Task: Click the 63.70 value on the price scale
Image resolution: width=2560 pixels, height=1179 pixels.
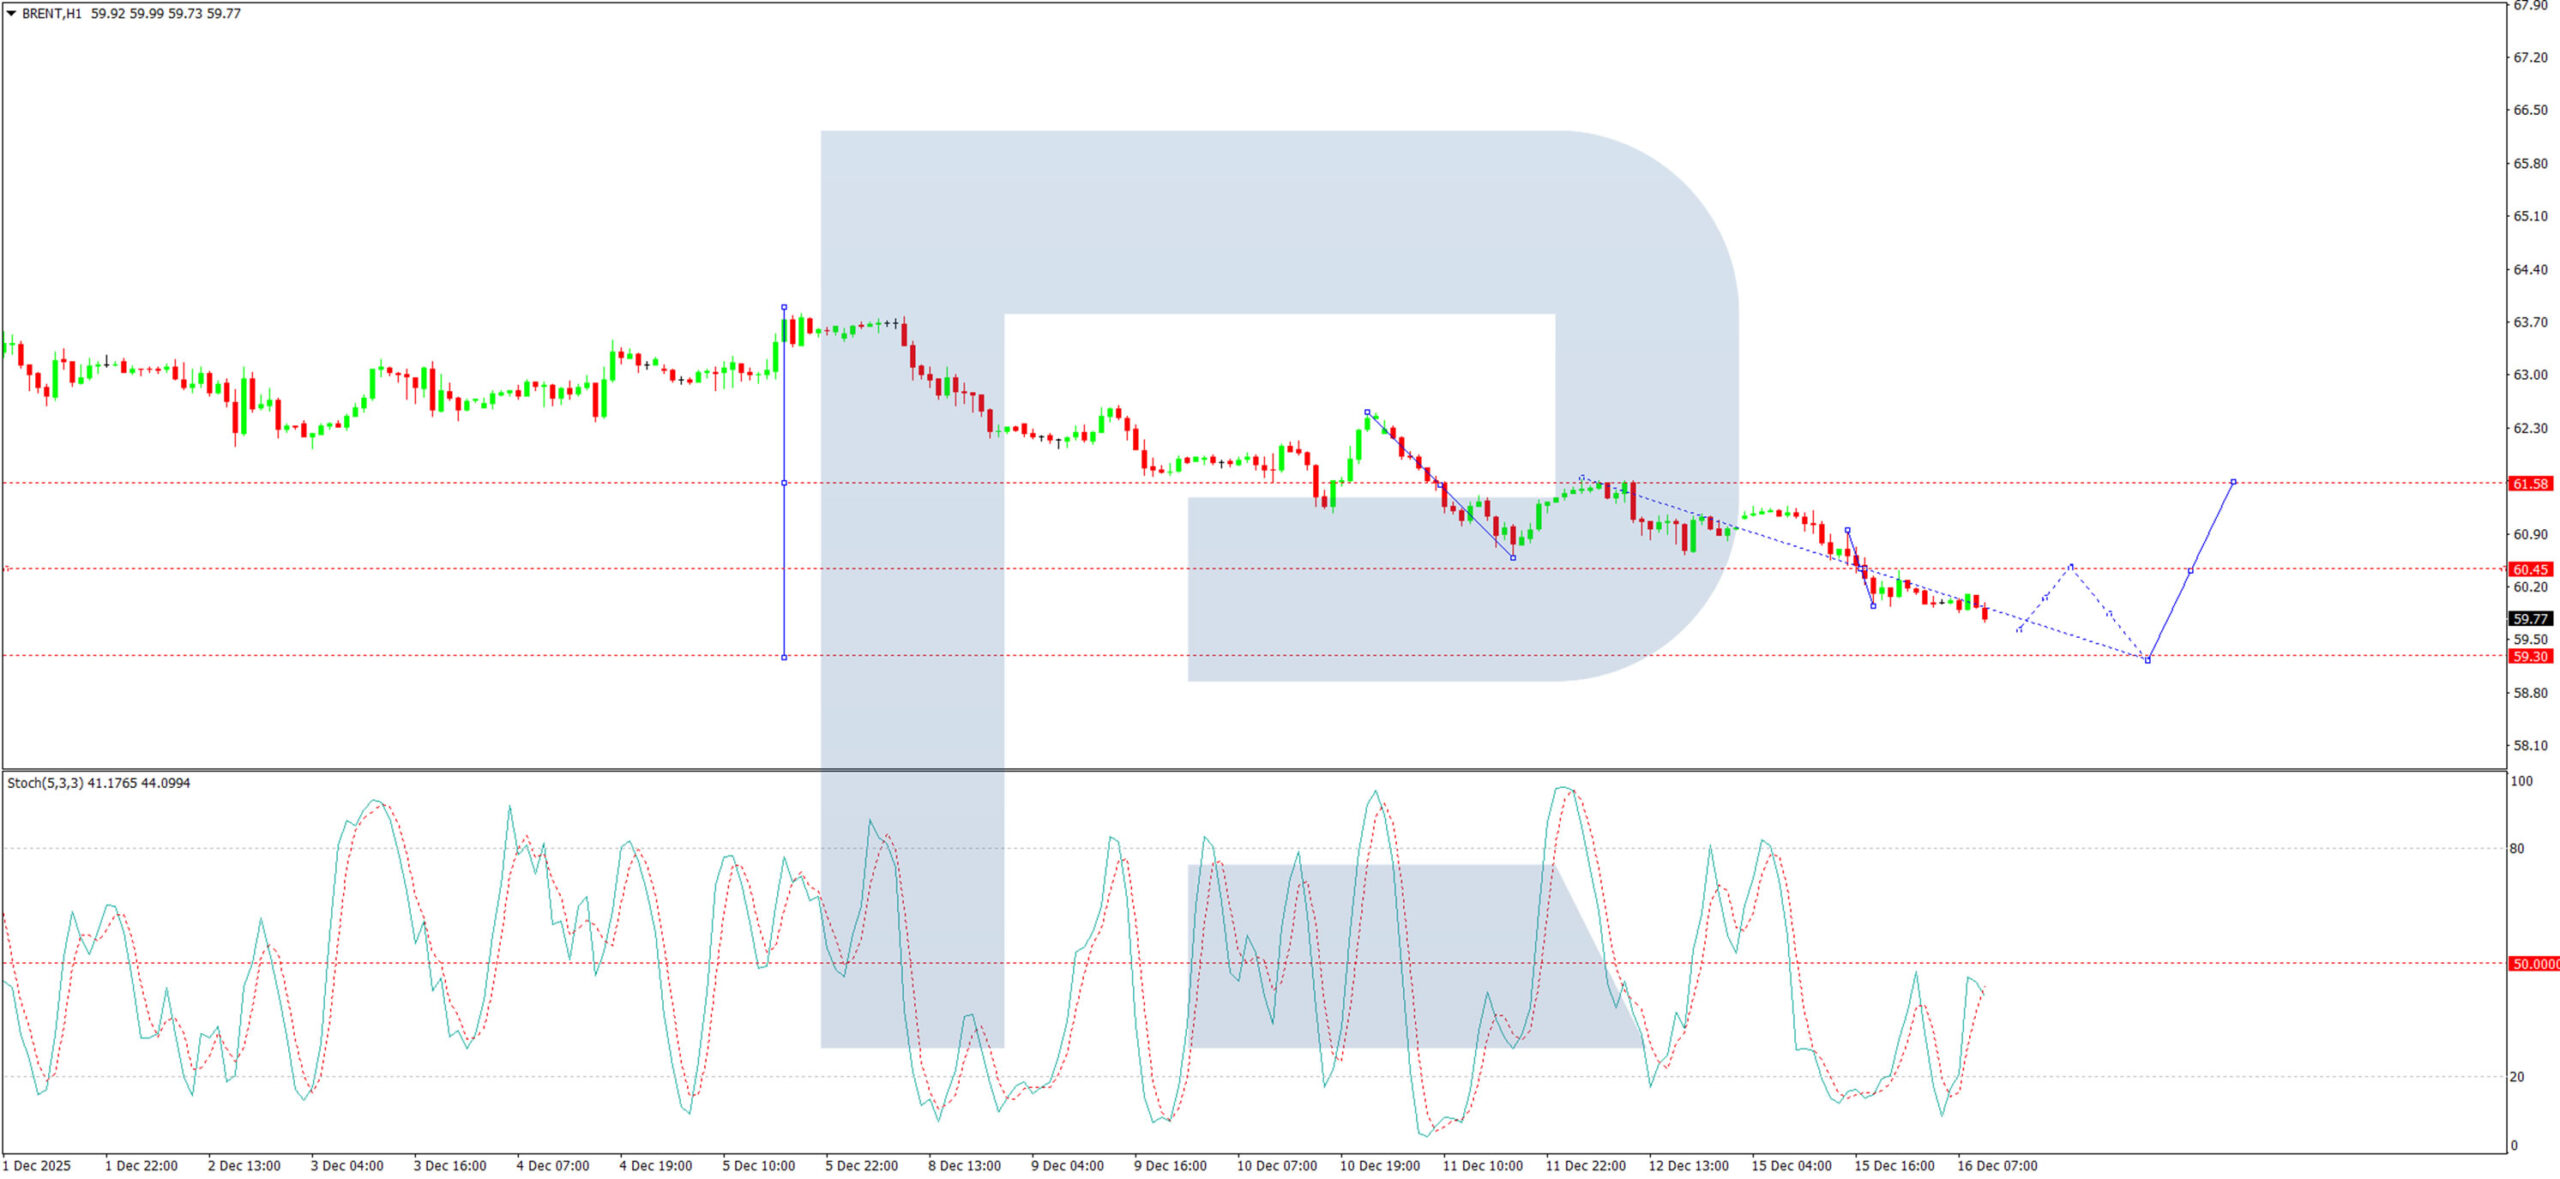Action: coord(2530,322)
